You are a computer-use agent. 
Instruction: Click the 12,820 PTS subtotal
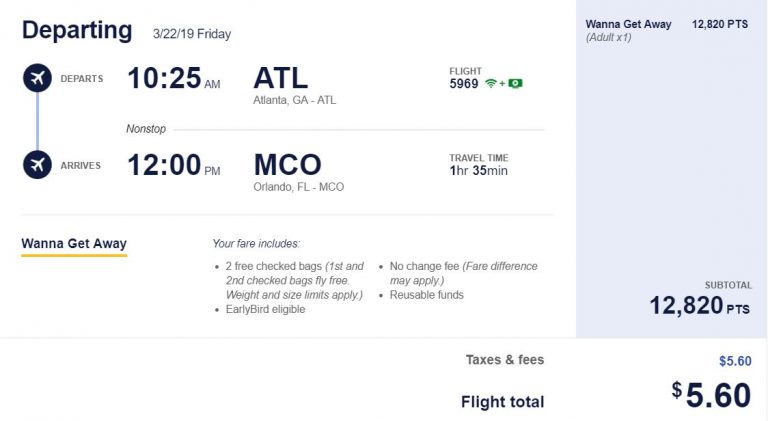[699, 306]
